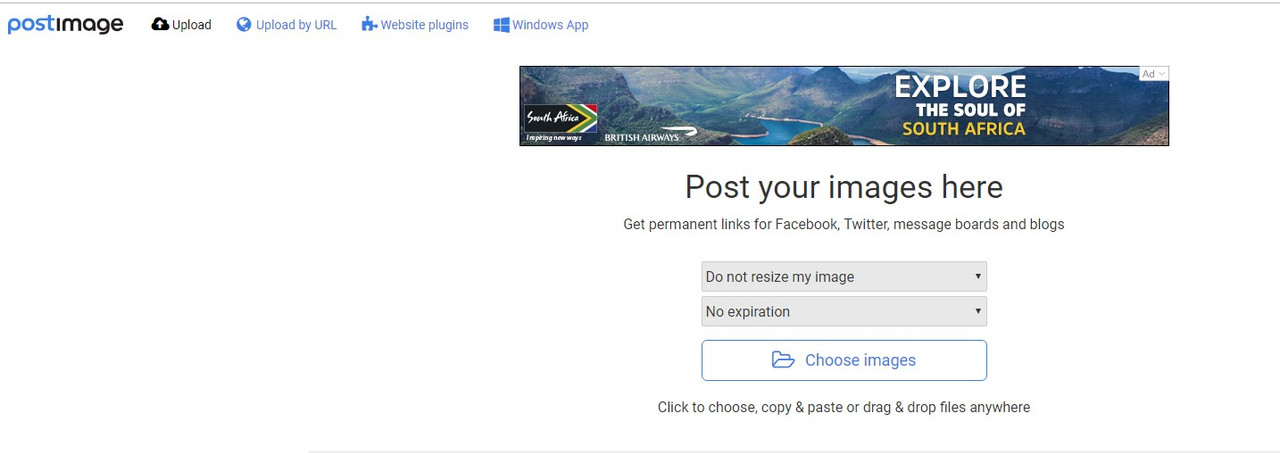Click the puzzle piece Website plugins icon
This screenshot has height=453, width=1280.
click(369, 24)
